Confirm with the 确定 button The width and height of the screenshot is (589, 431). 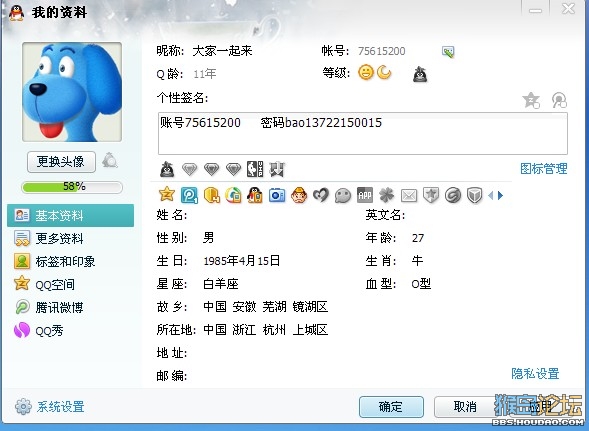coord(391,407)
